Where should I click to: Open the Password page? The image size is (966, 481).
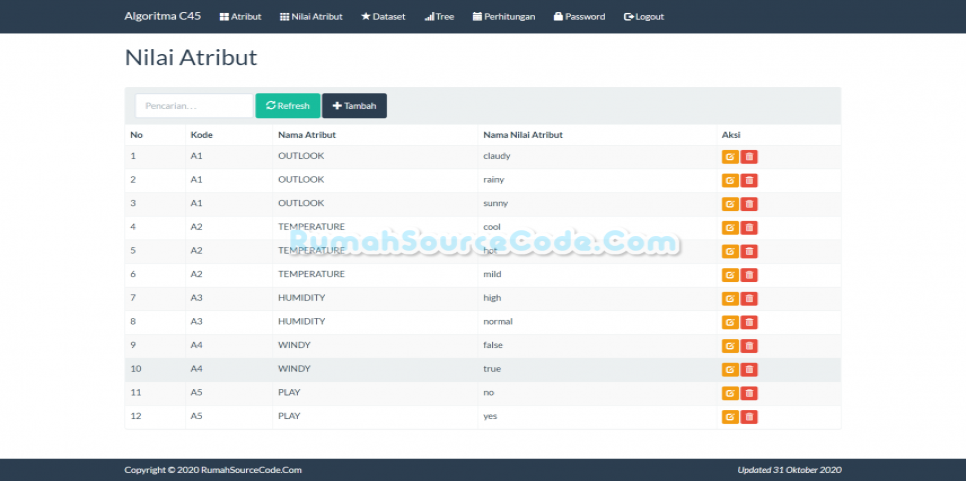pos(579,17)
